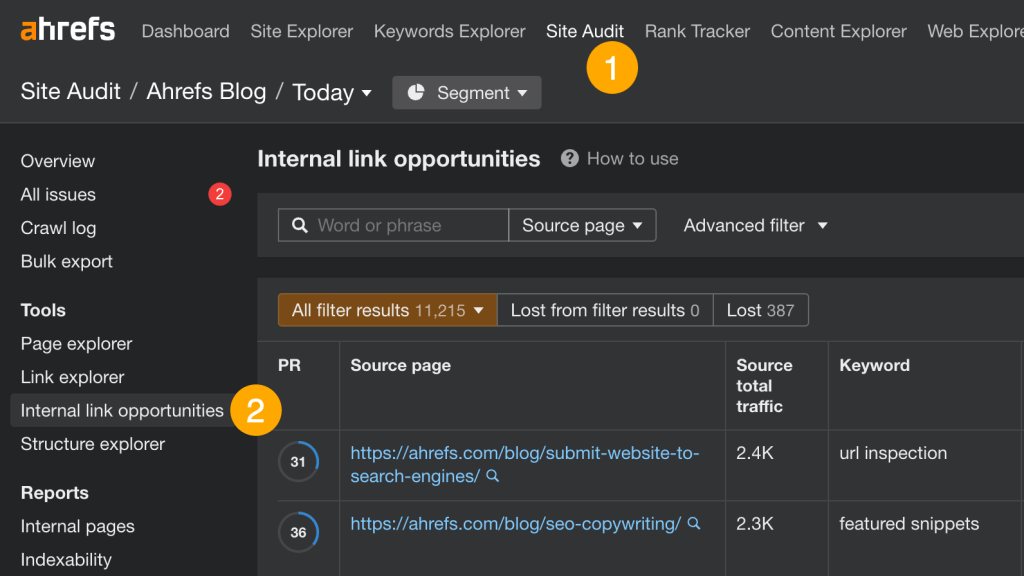Open Site Explorer in the top menu
This screenshot has width=1024, height=576.
tap(301, 31)
